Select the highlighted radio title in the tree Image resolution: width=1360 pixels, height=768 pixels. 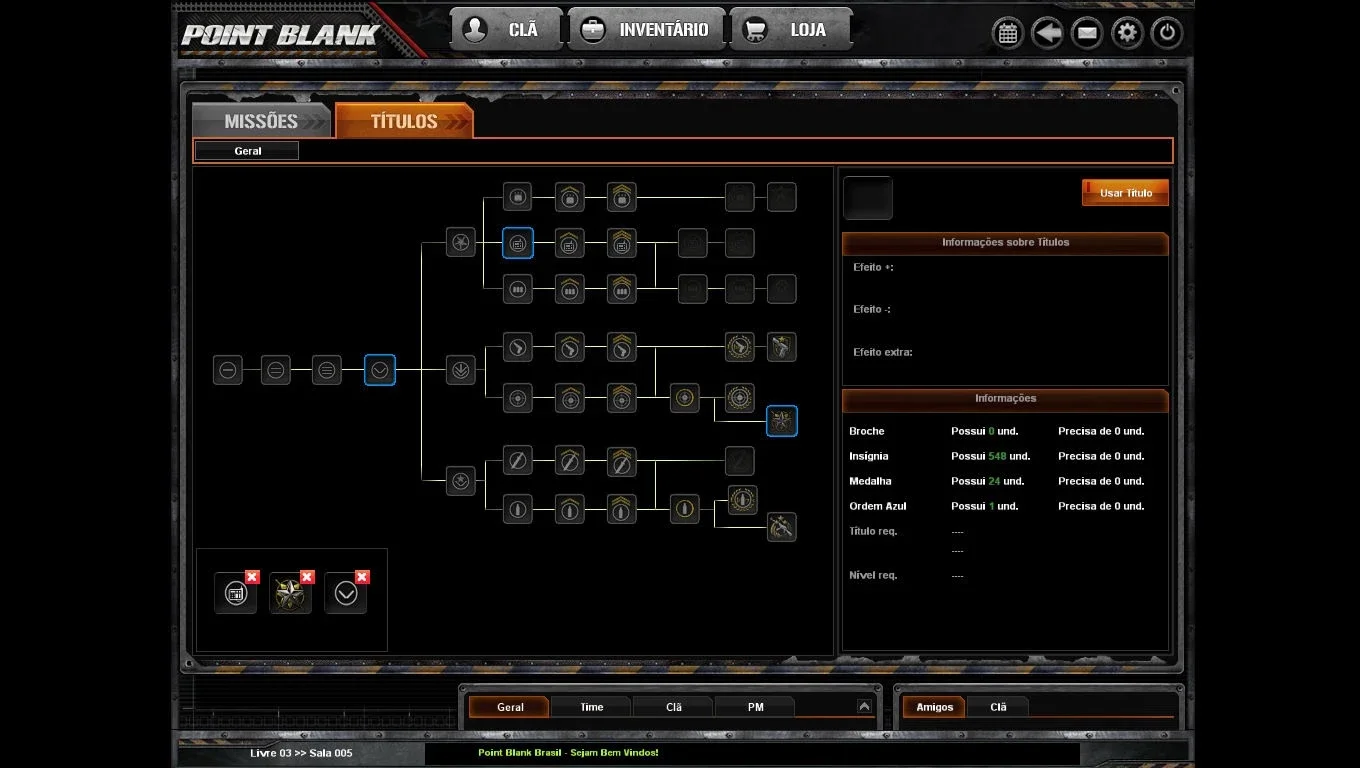coord(517,243)
